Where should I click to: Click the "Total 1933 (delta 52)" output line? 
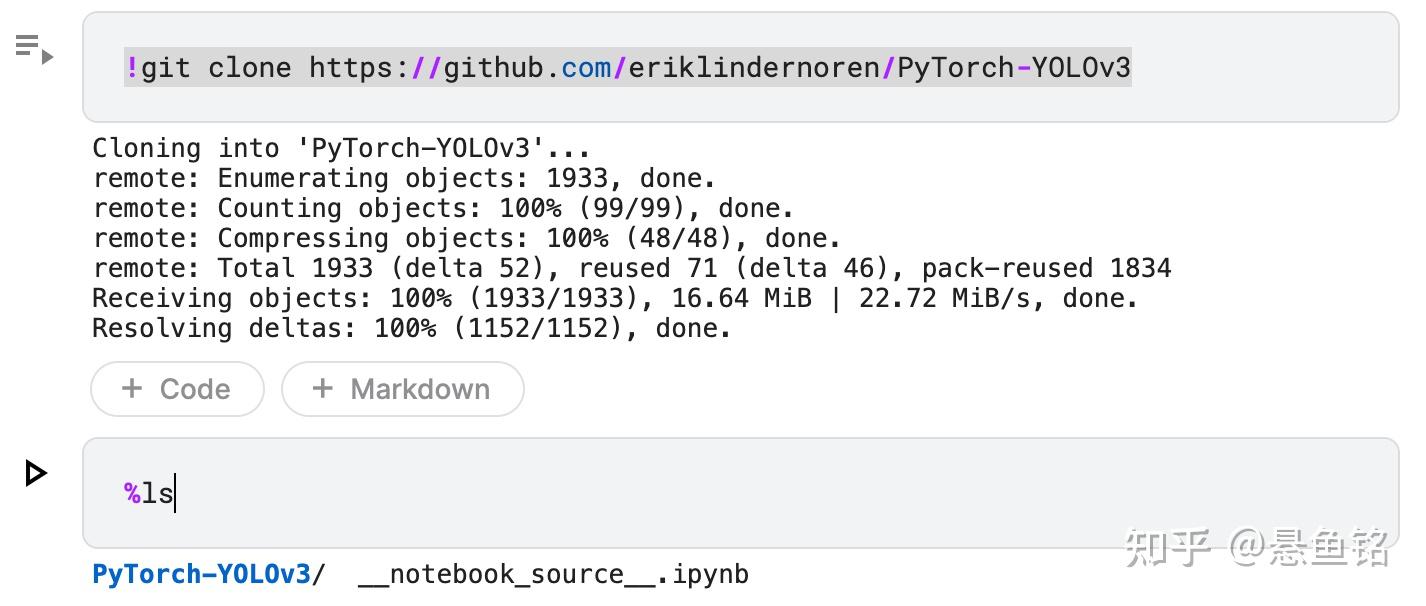click(631, 268)
